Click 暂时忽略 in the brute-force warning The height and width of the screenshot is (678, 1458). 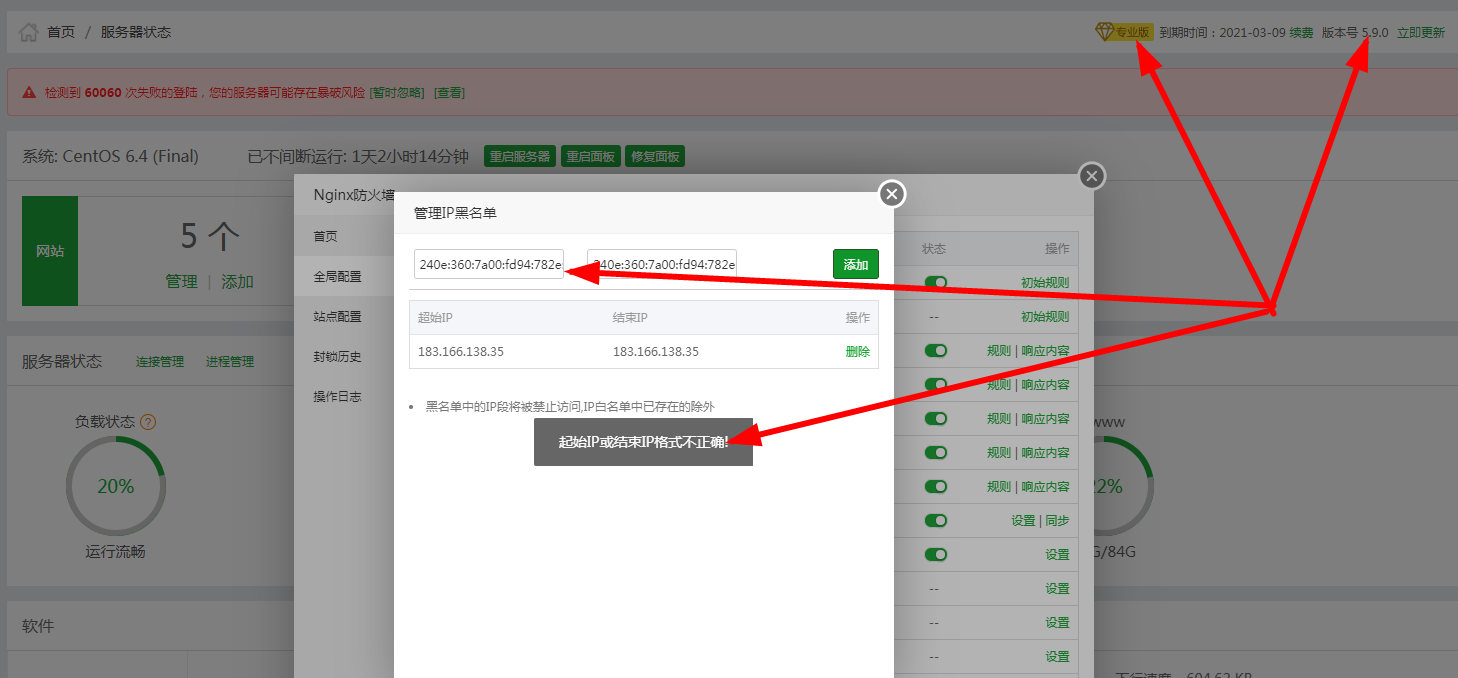pyautogui.click(x=397, y=93)
